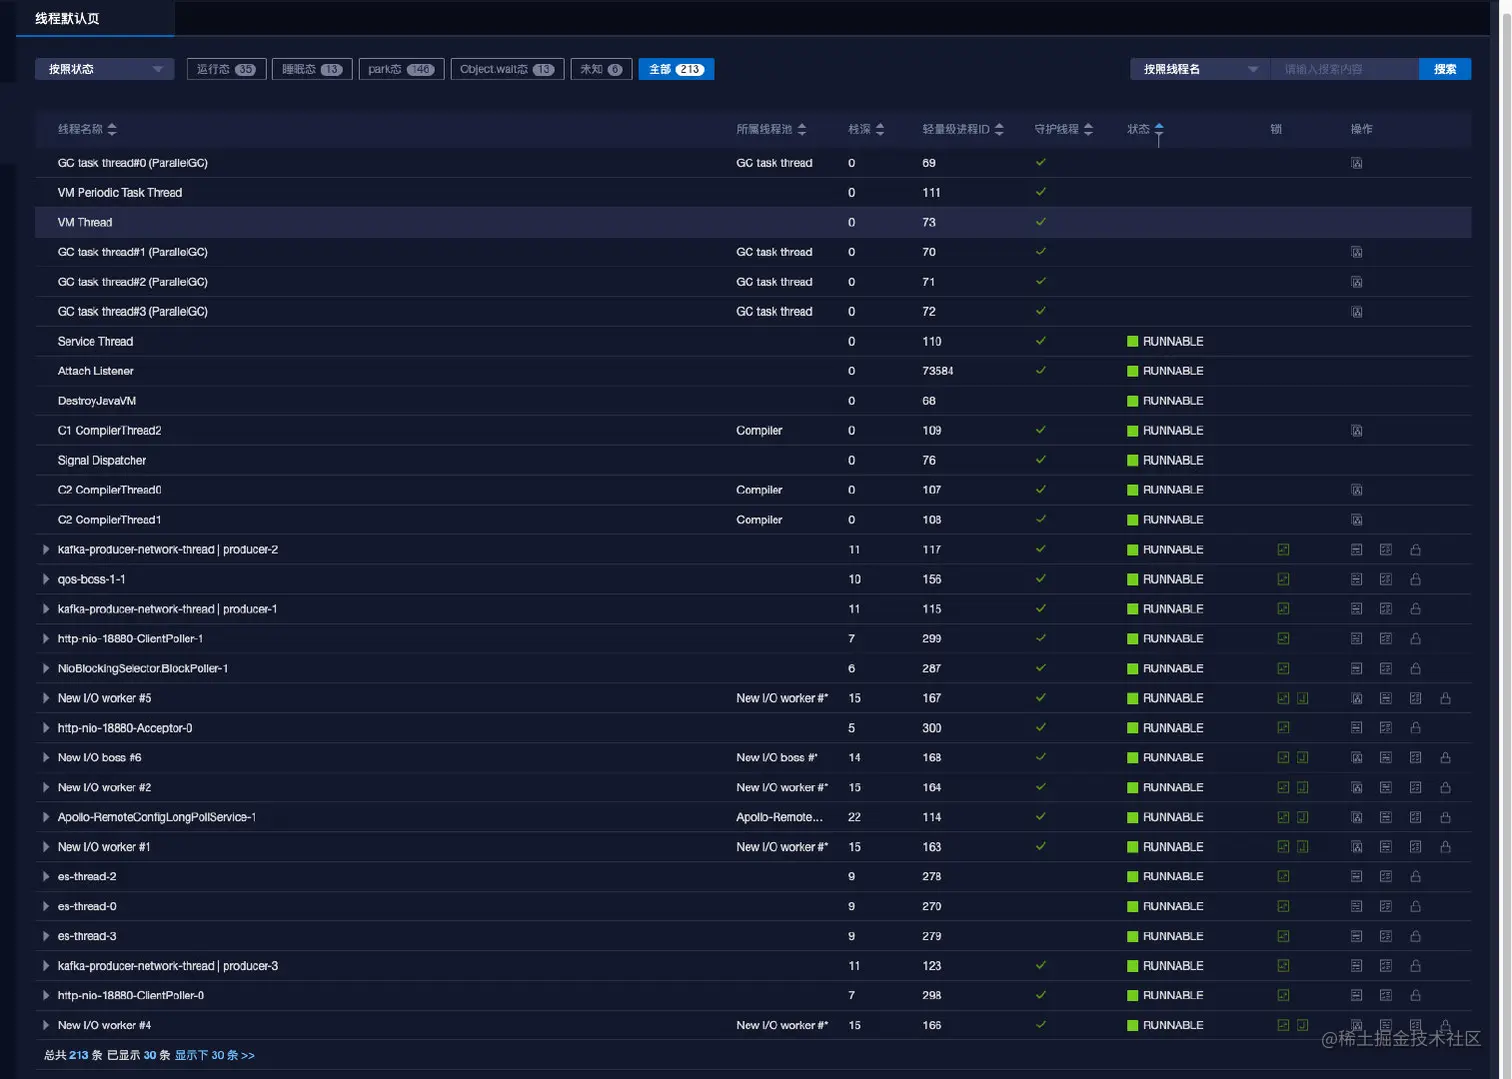Sort the 状态 column with its arrows
Image resolution: width=1512 pixels, height=1079 pixels.
(1159, 129)
